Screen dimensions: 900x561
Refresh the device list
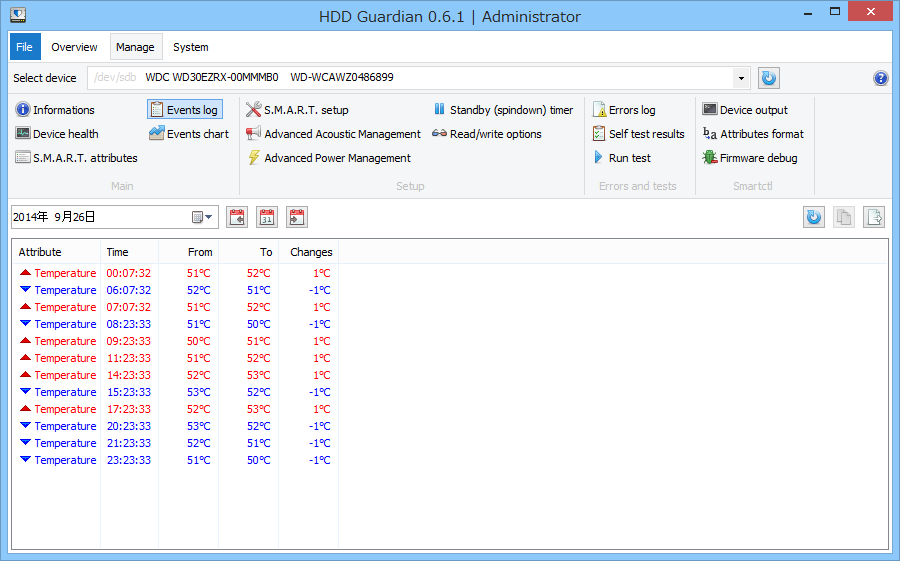pos(769,78)
